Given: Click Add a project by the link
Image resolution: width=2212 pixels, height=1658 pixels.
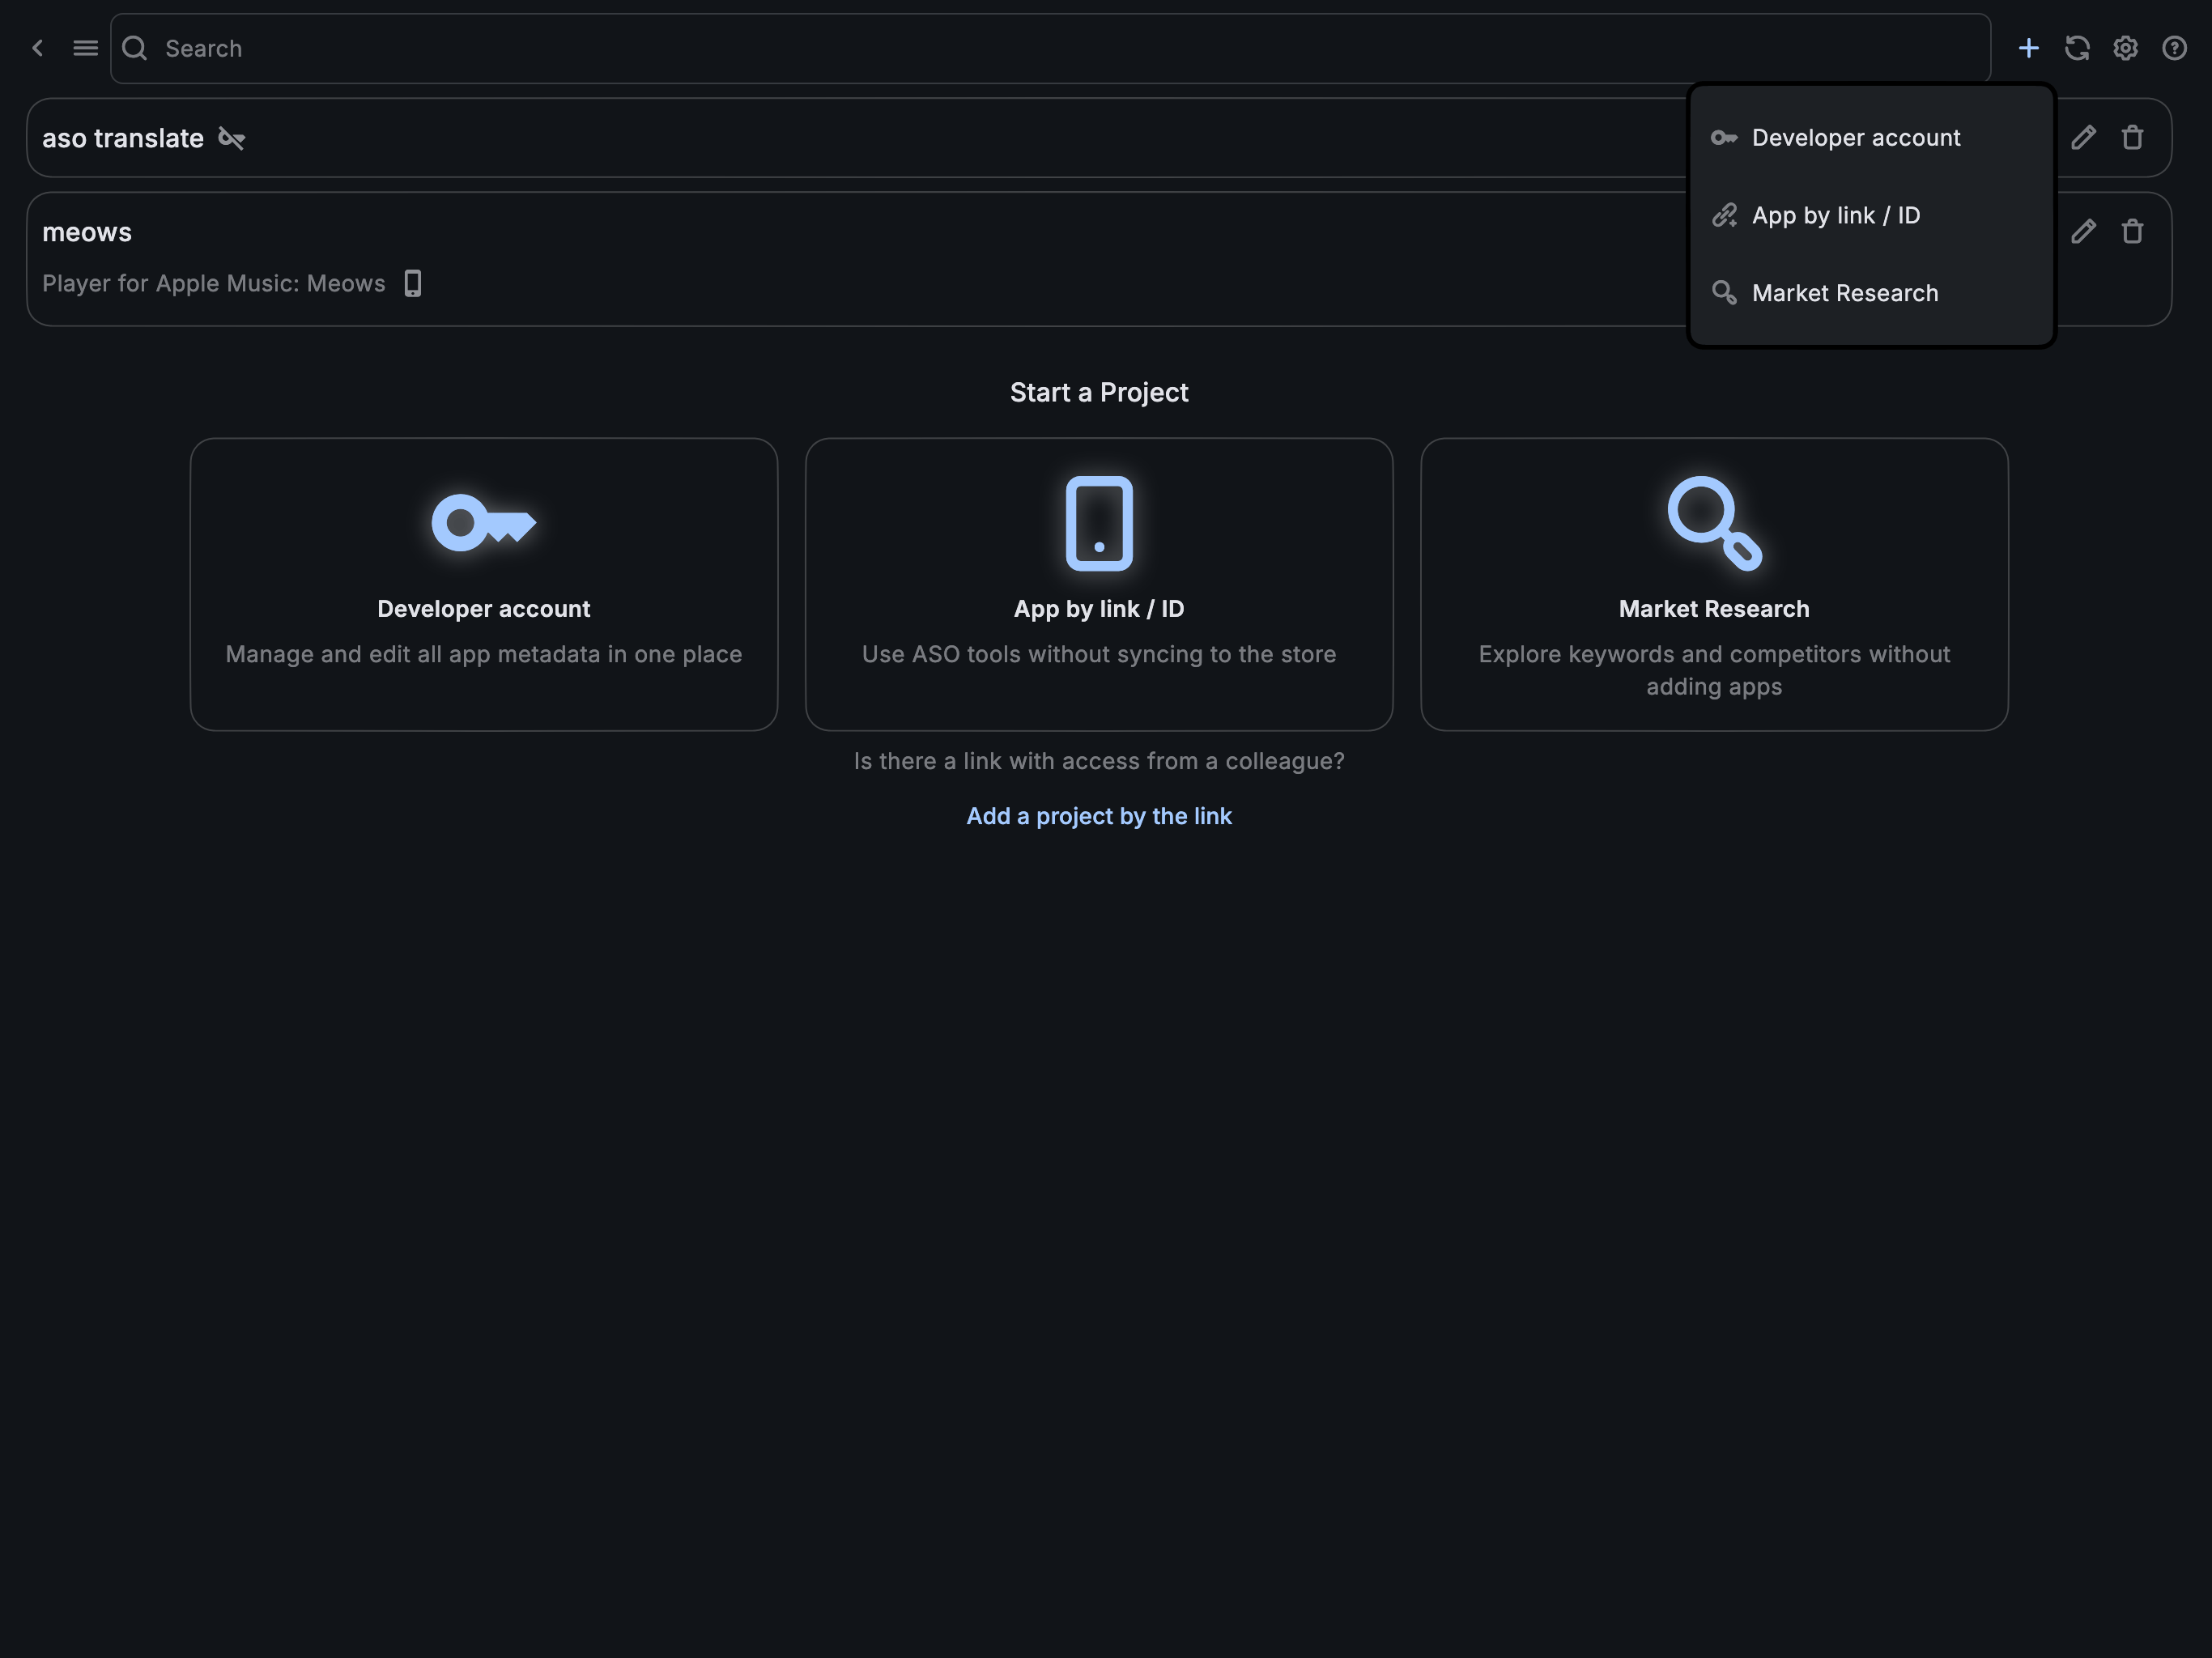Looking at the screenshot, I should pyautogui.click(x=1098, y=816).
